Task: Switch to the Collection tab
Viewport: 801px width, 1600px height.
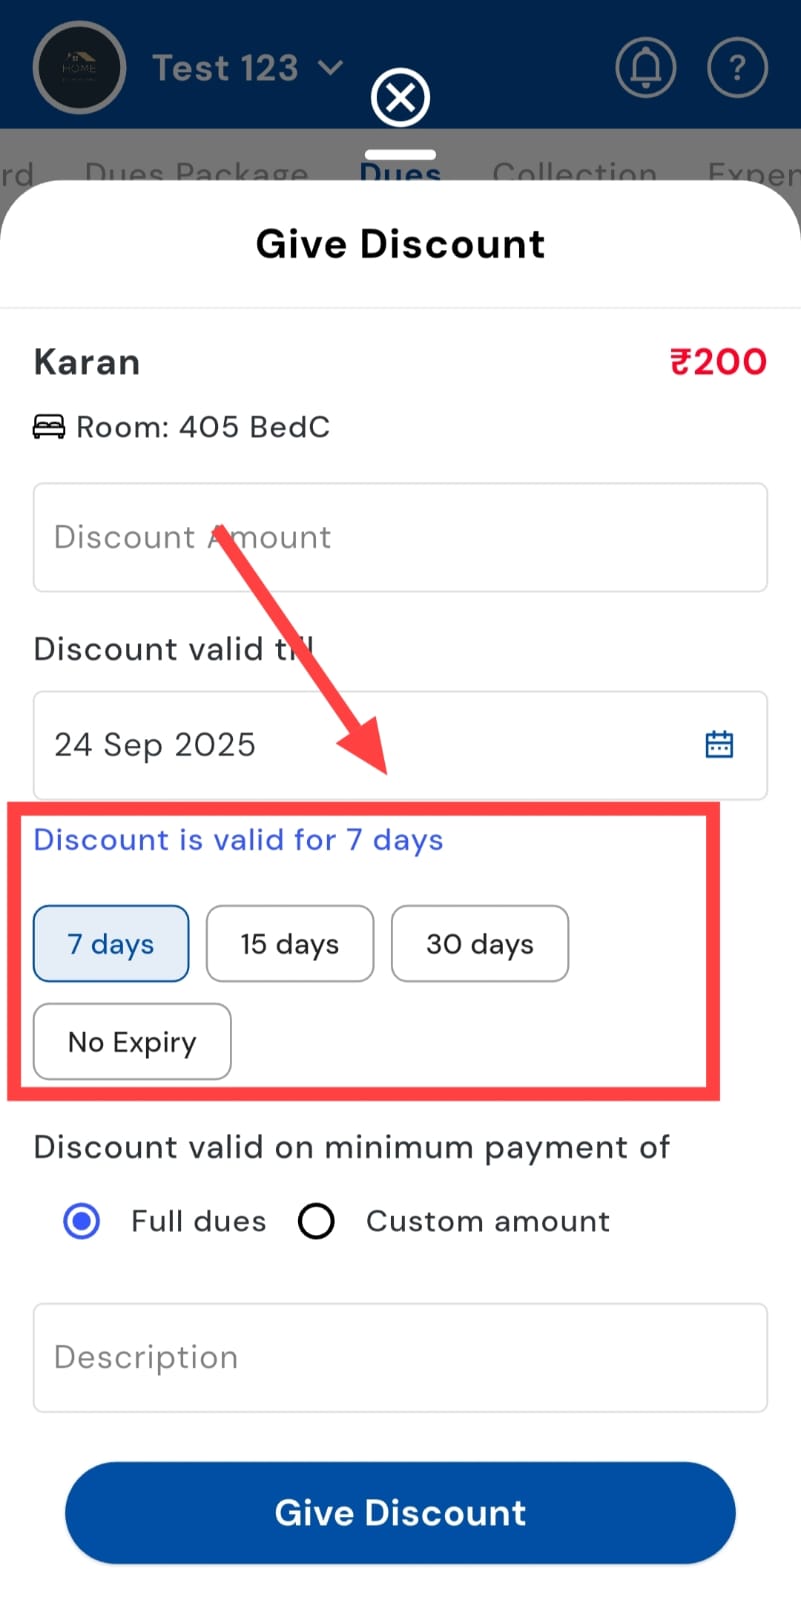Action: tap(574, 171)
